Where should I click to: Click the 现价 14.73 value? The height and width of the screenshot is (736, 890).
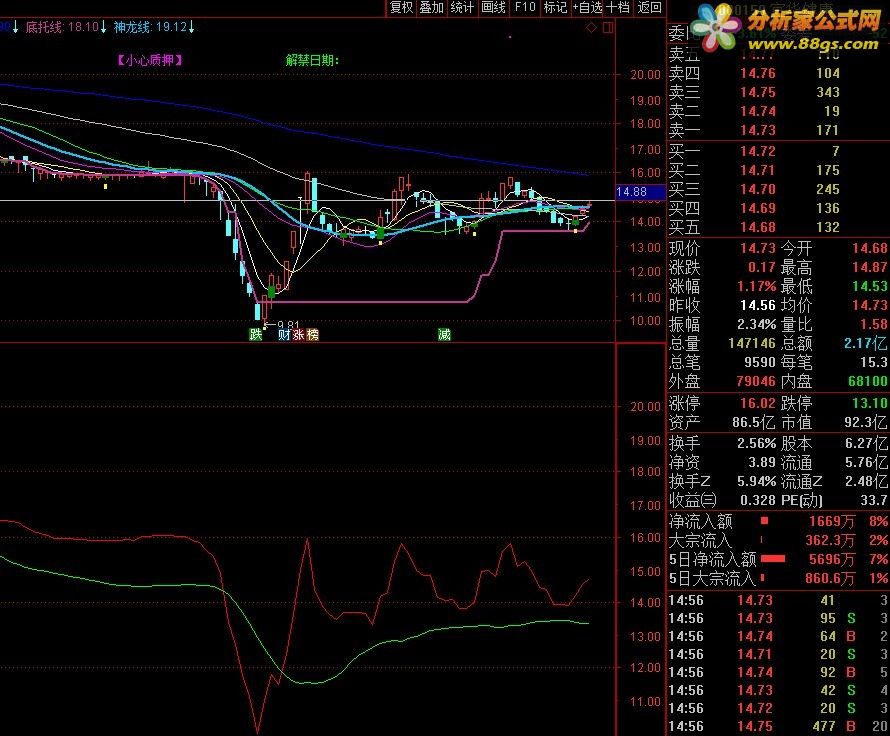tap(757, 248)
